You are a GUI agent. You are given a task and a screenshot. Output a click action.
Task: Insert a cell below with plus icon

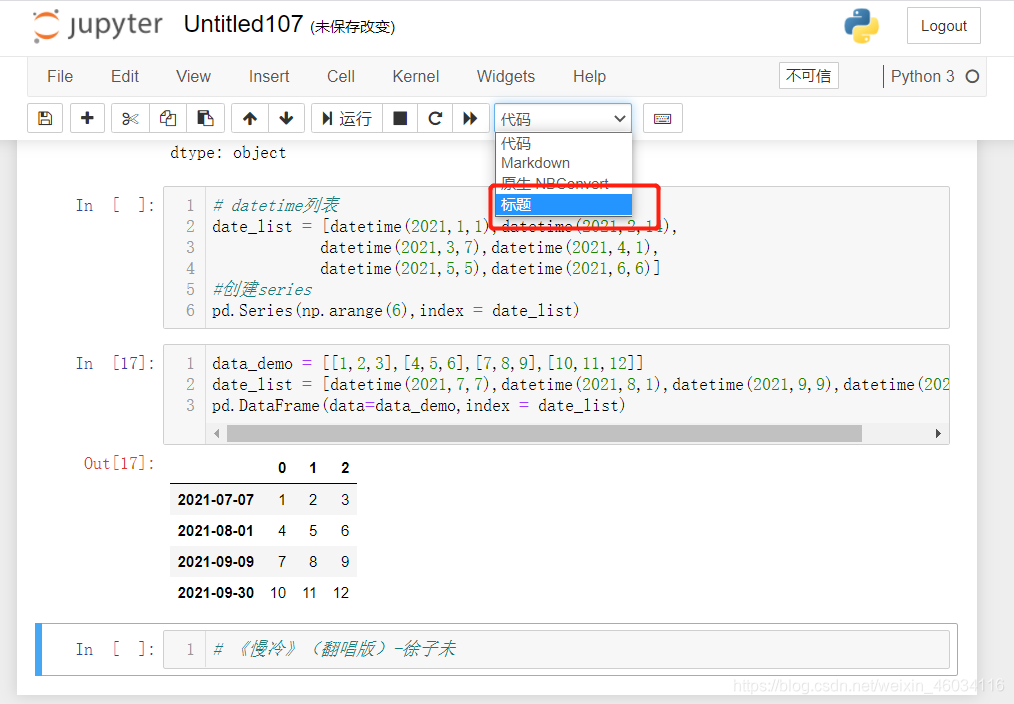[87, 118]
